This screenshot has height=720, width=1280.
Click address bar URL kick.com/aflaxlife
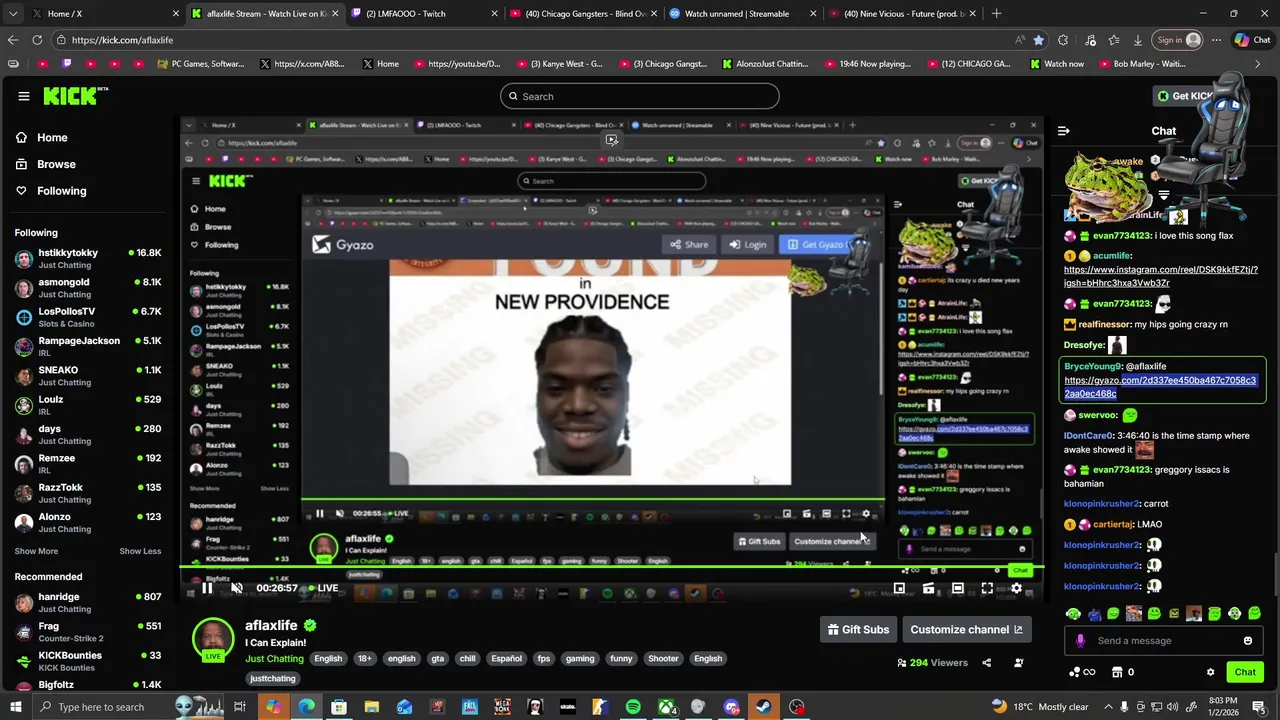(x=122, y=40)
